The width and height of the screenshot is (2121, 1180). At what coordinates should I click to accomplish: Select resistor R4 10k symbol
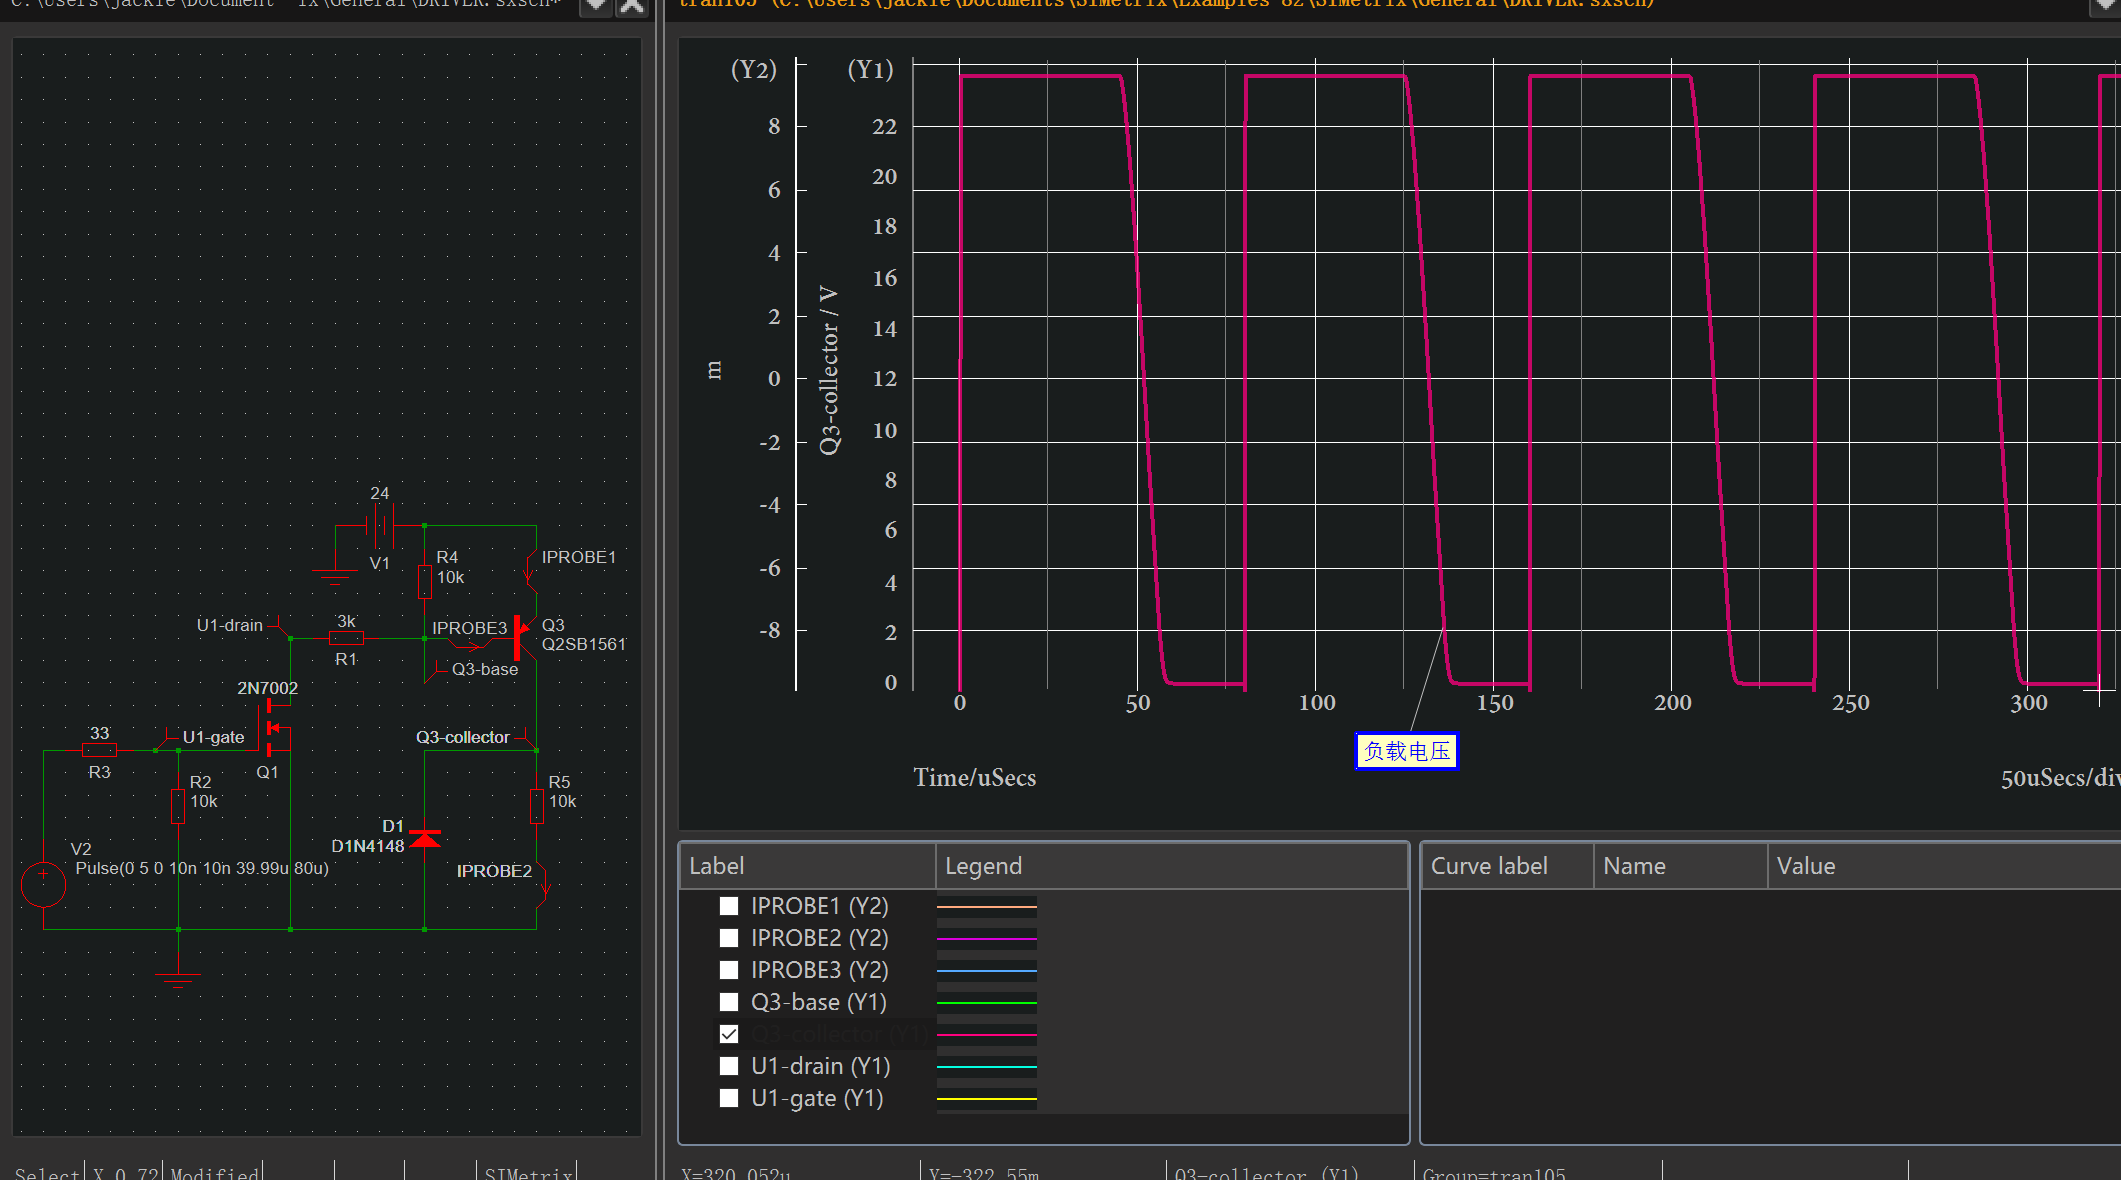425,581
